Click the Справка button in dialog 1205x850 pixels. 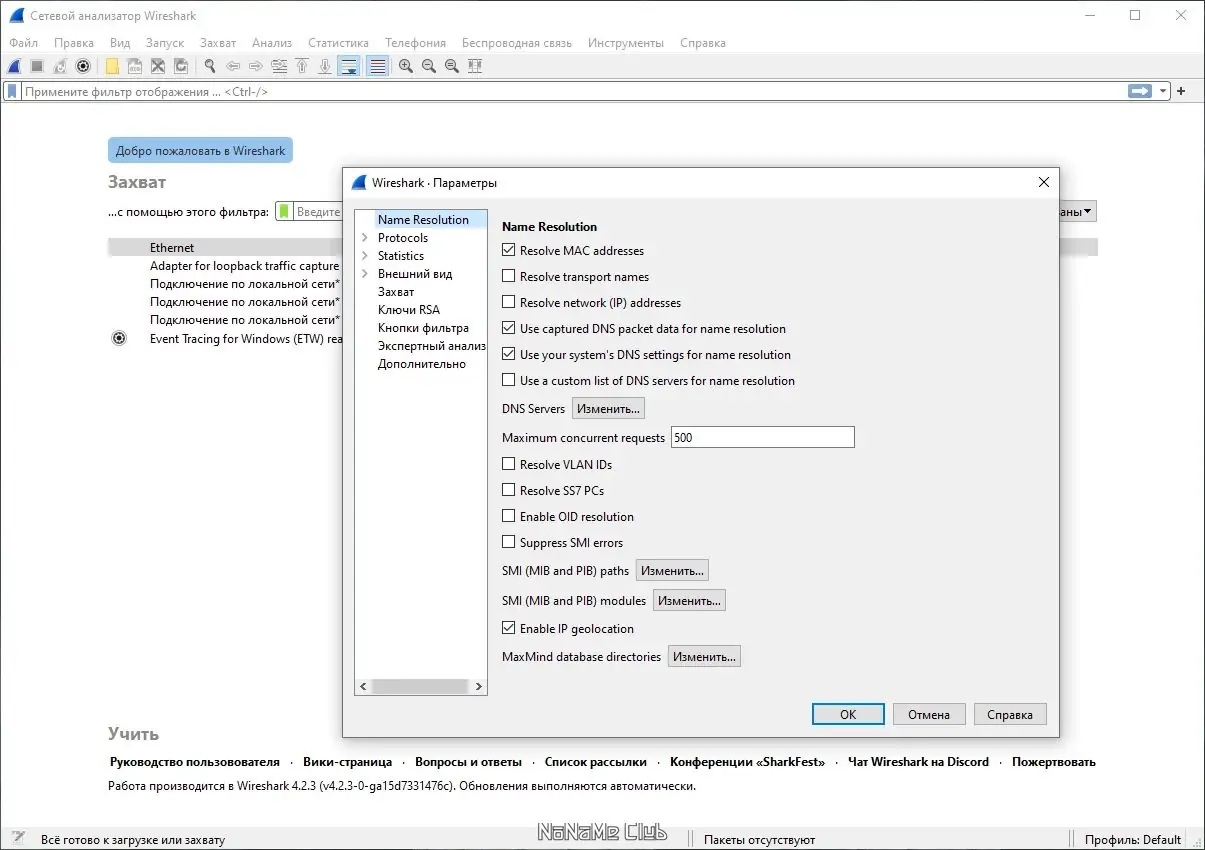[1010, 714]
